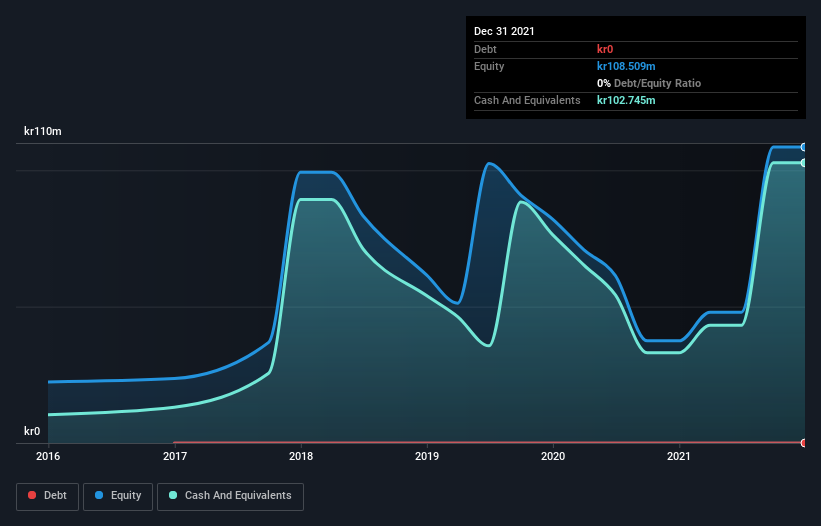
Task: Click the 0% Debt/Equity Ratio text
Action: click(x=649, y=83)
